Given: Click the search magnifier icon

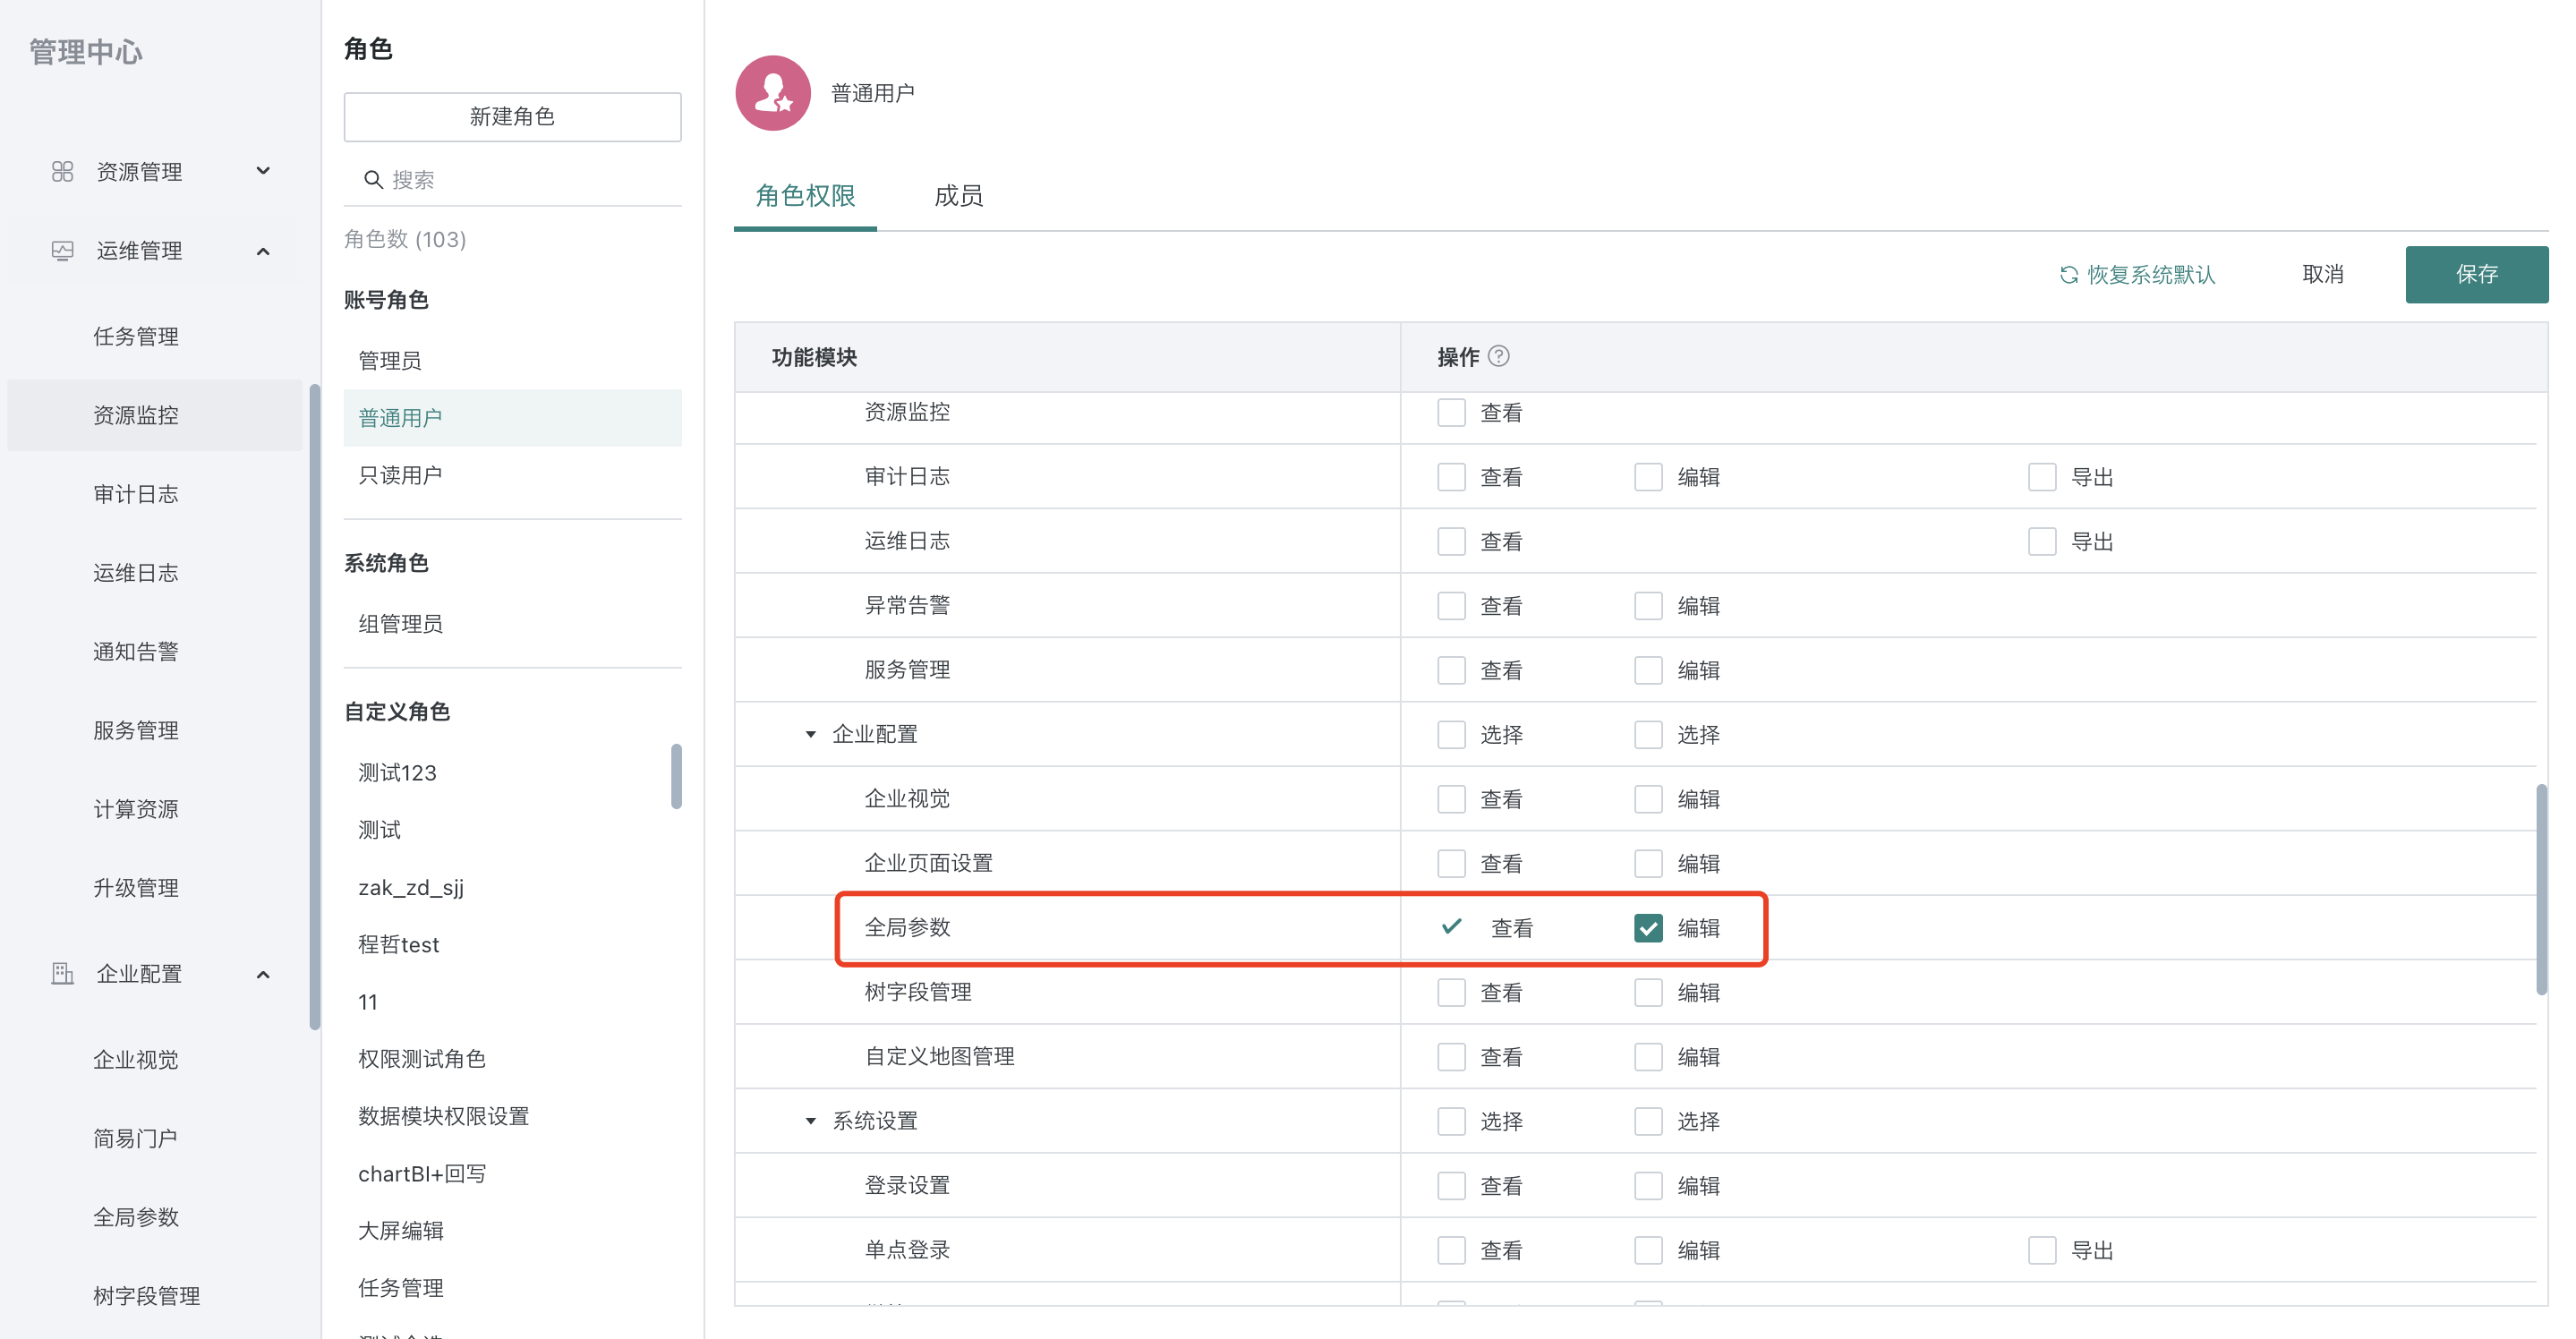Looking at the screenshot, I should click(373, 180).
